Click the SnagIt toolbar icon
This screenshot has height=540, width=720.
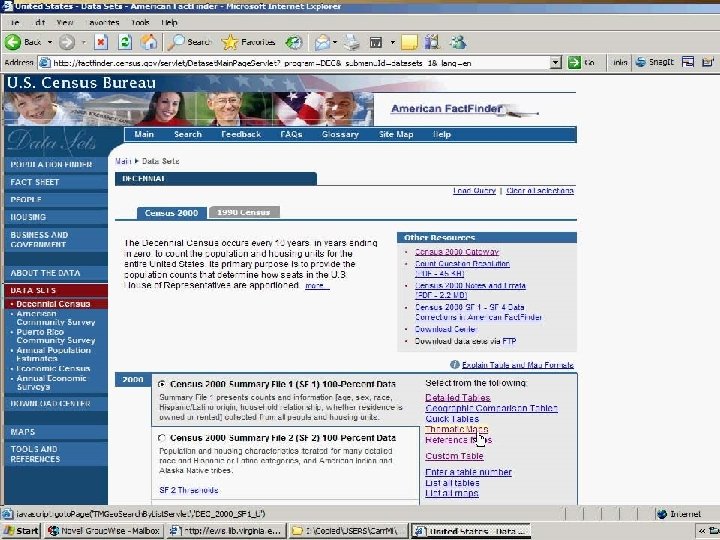(641, 62)
